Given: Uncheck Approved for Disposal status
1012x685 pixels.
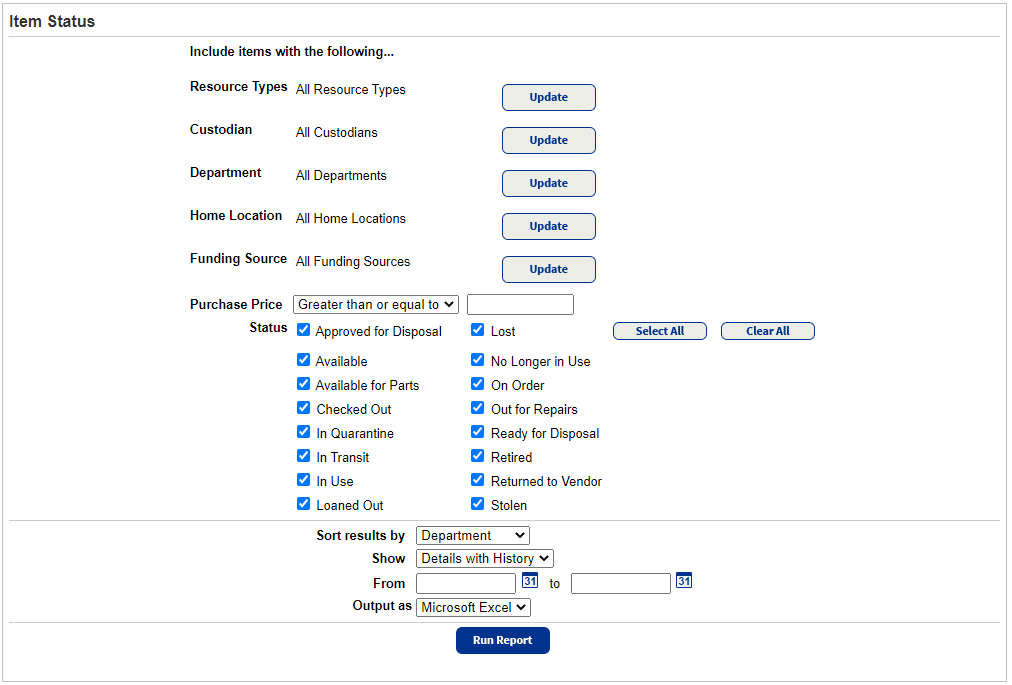Looking at the screenshot, I should pyautogui.click(x=304, y=330).
